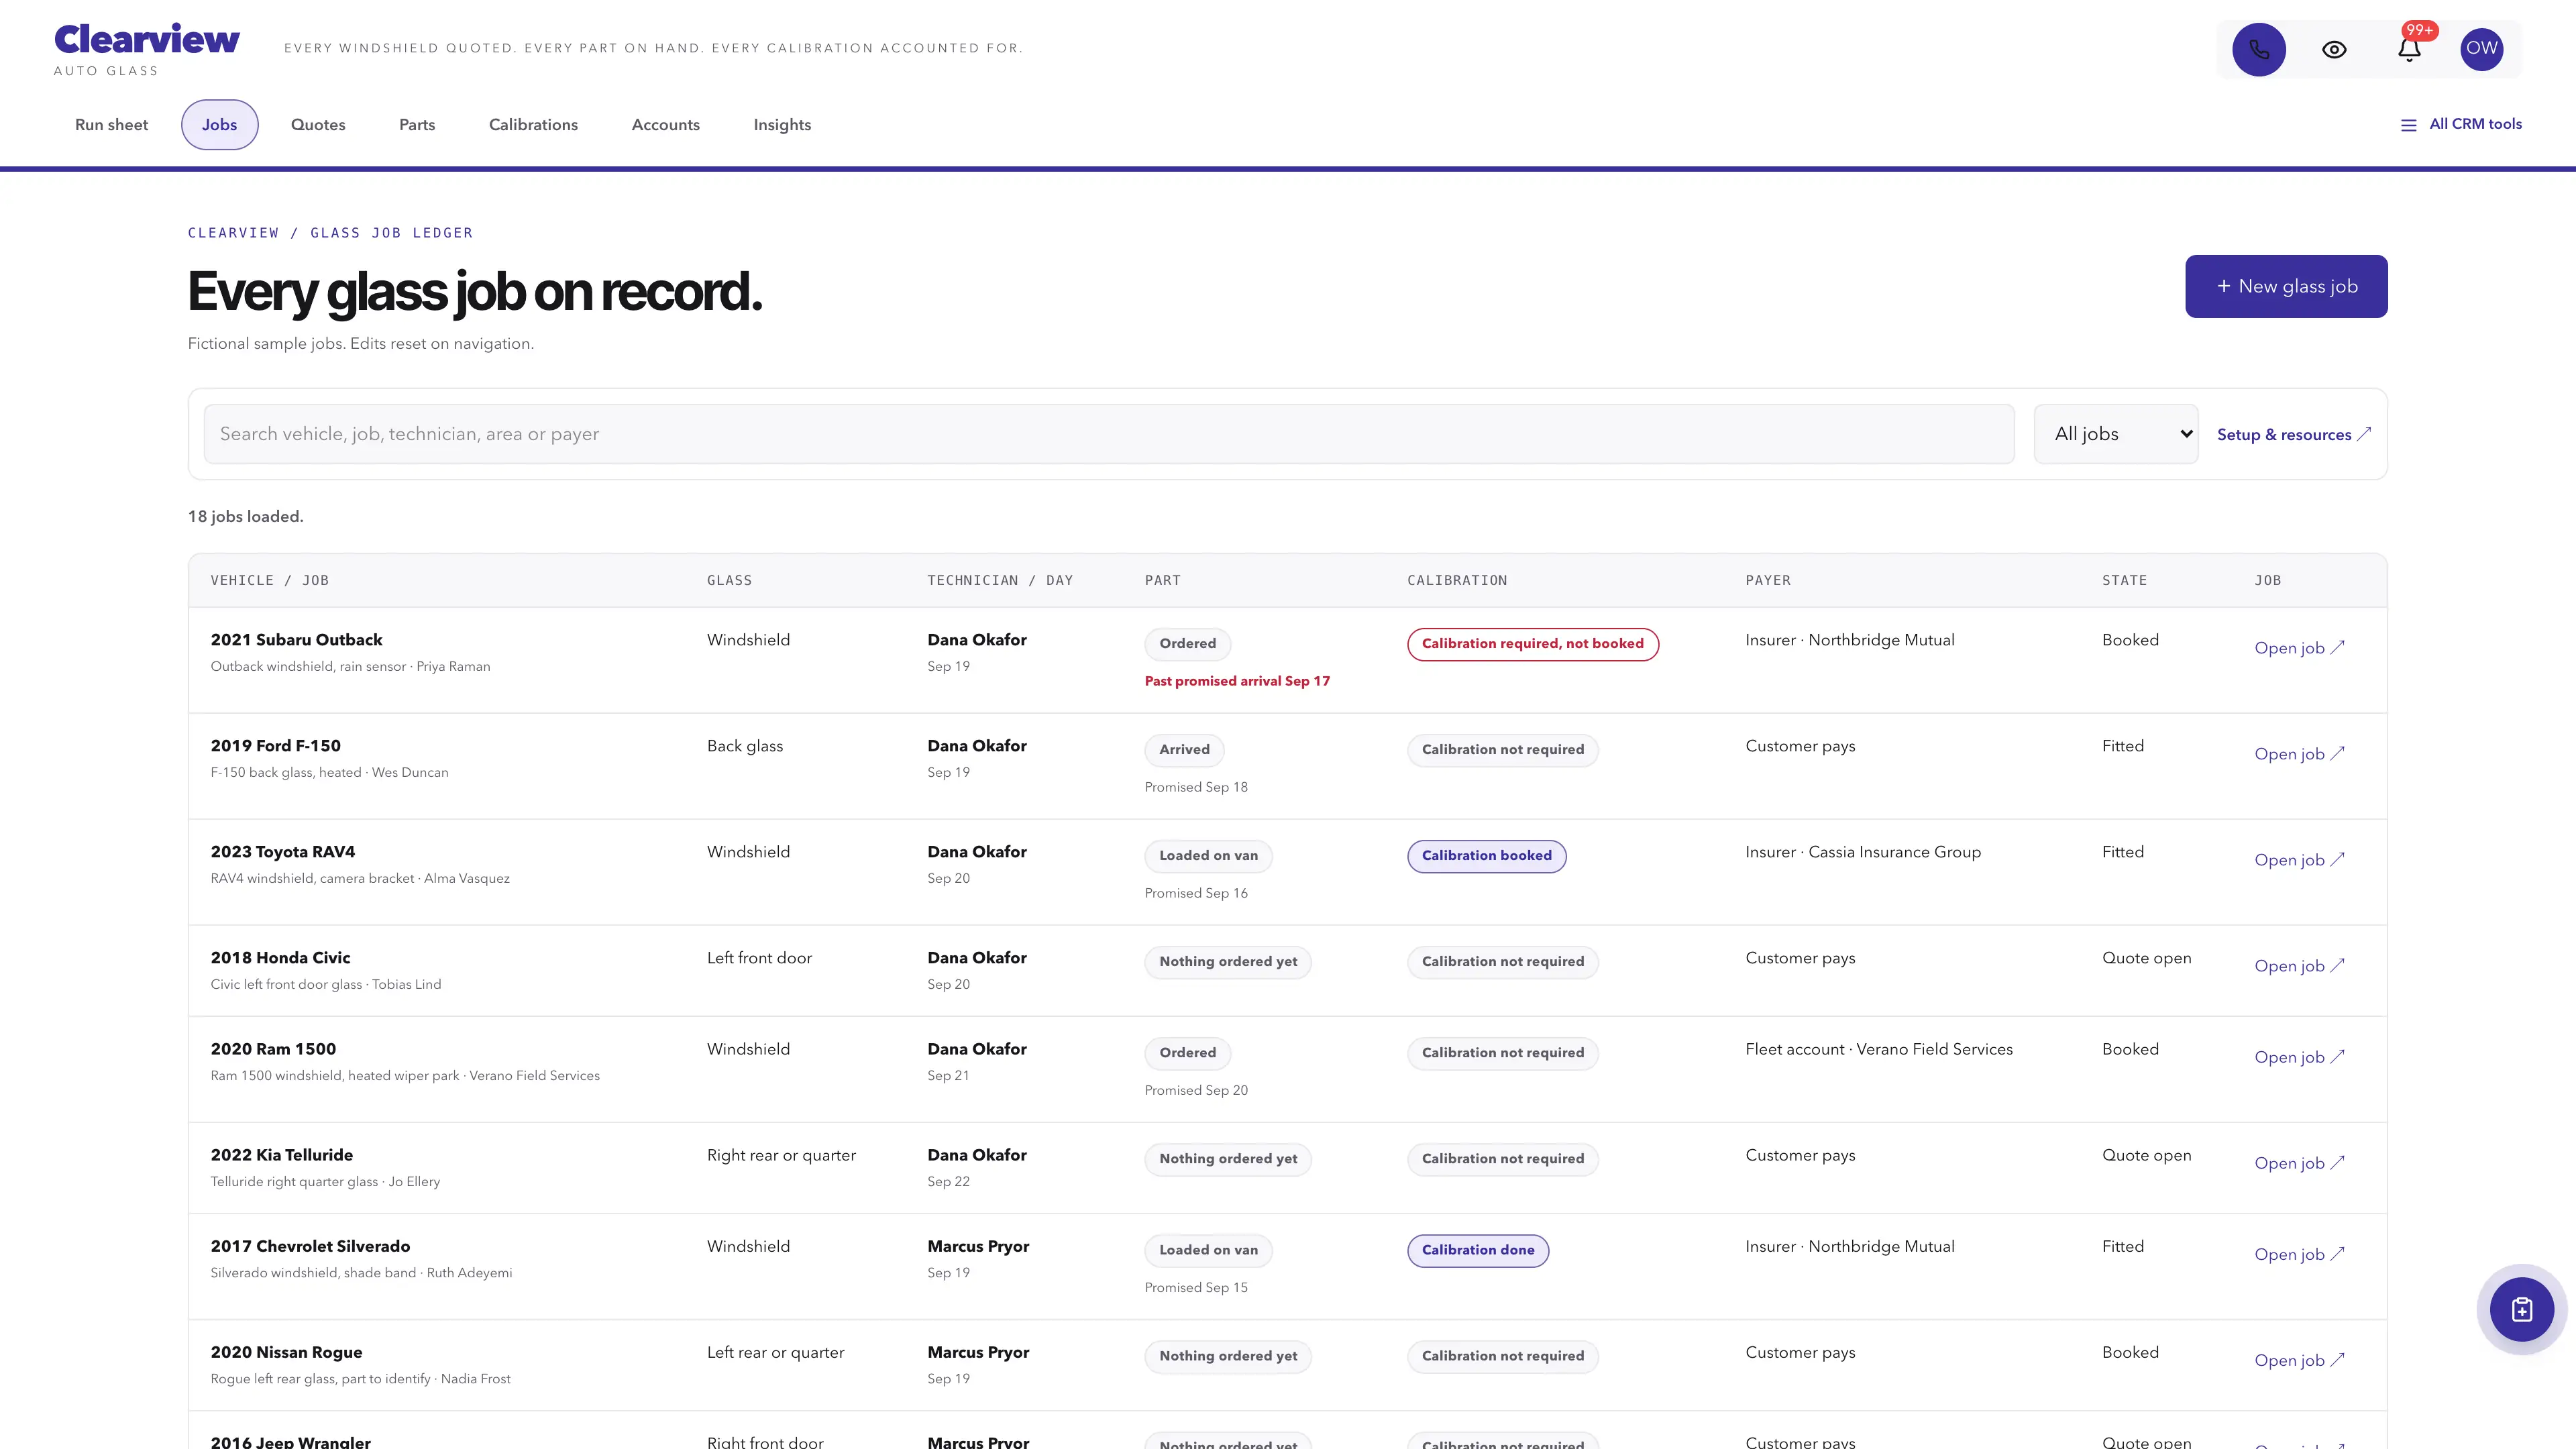Click the phone call icon button
Screen dimensions: 2576x1449
point(2259,49)
